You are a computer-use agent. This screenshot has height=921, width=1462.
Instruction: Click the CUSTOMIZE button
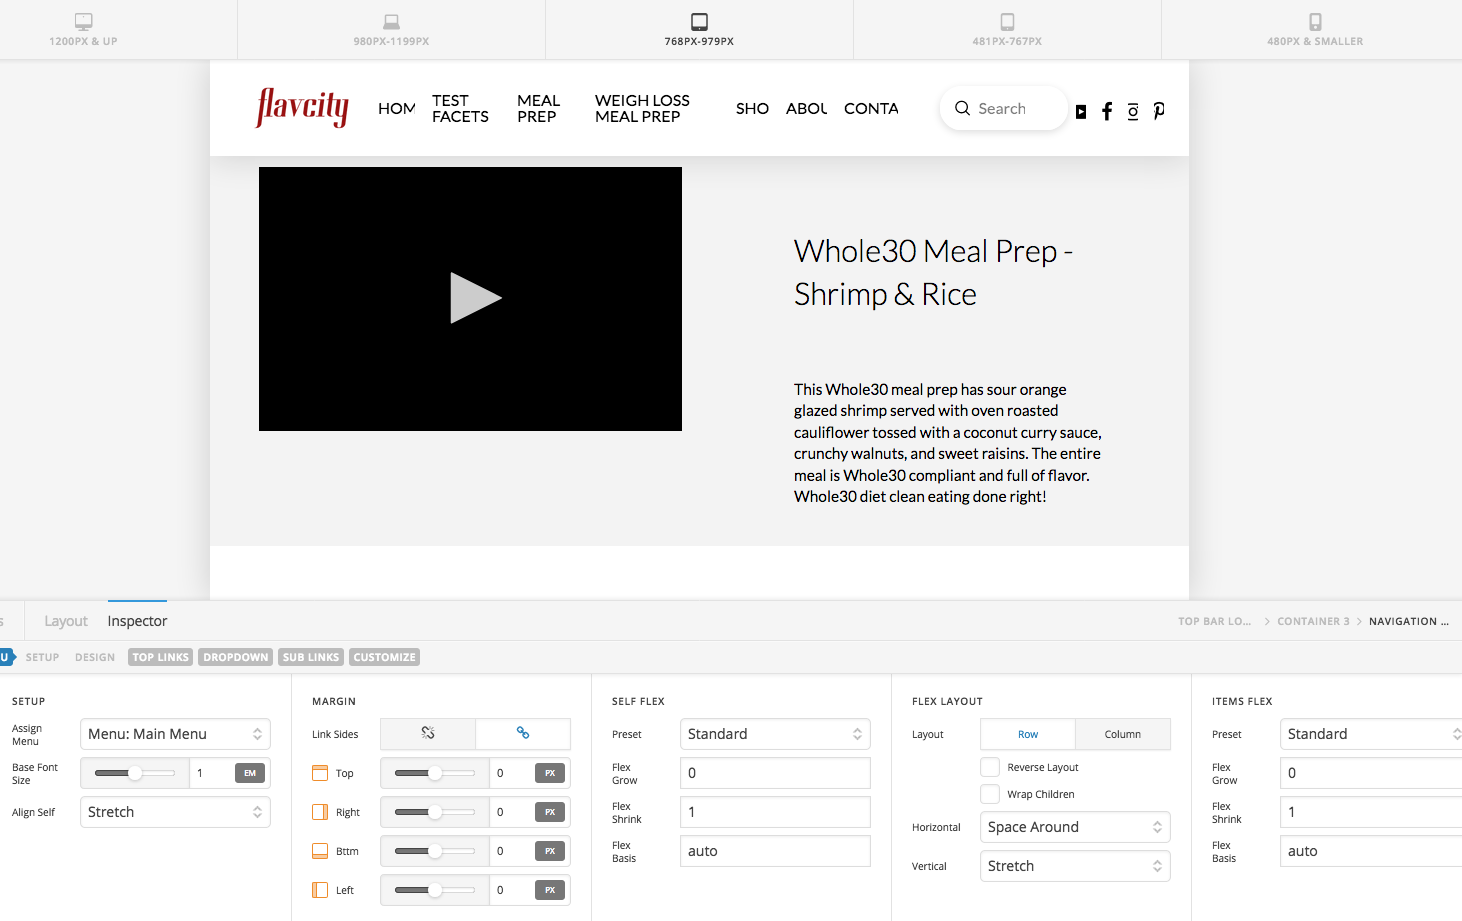[x=384, y=657]
